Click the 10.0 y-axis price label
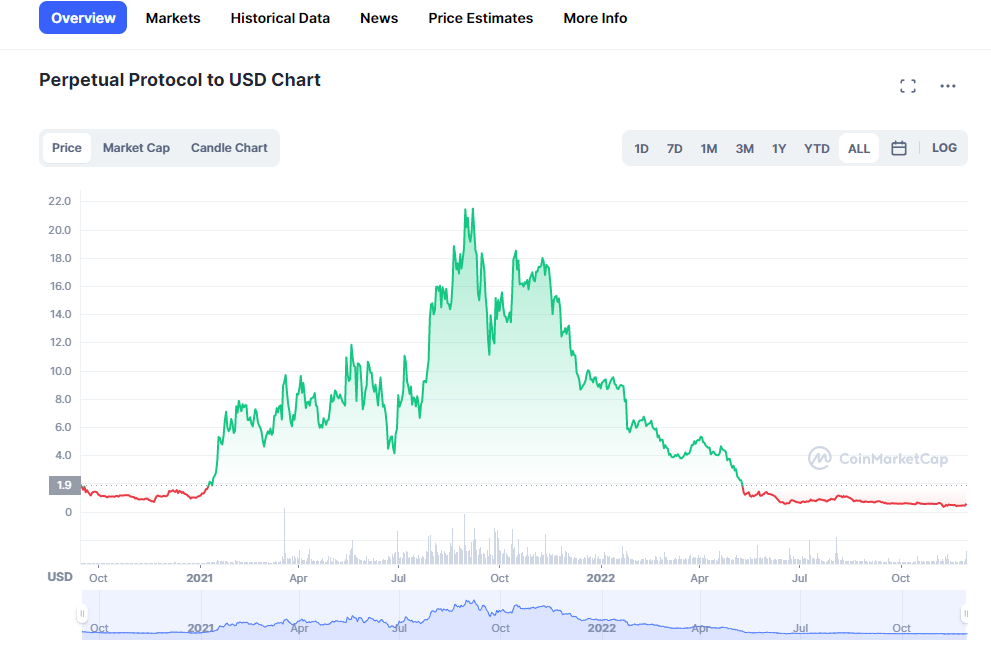Image resolution: width=991 pixels, height=645 pixels. click(61, 371)
